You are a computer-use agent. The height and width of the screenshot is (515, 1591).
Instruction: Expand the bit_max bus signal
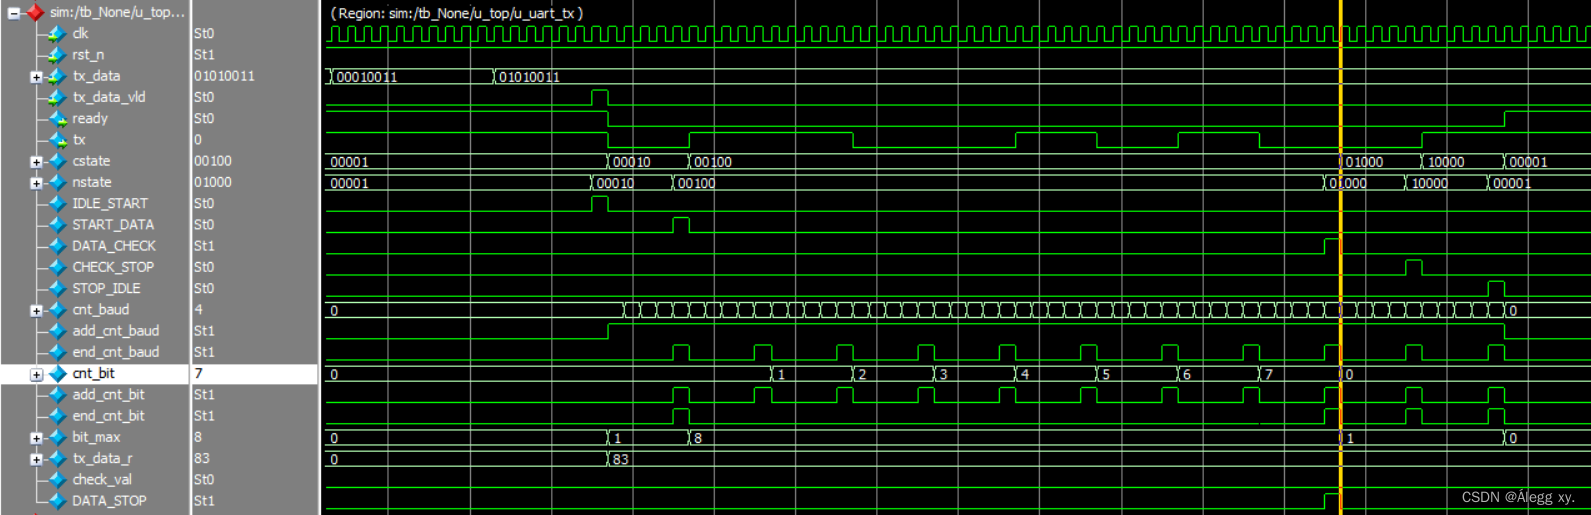36,438
